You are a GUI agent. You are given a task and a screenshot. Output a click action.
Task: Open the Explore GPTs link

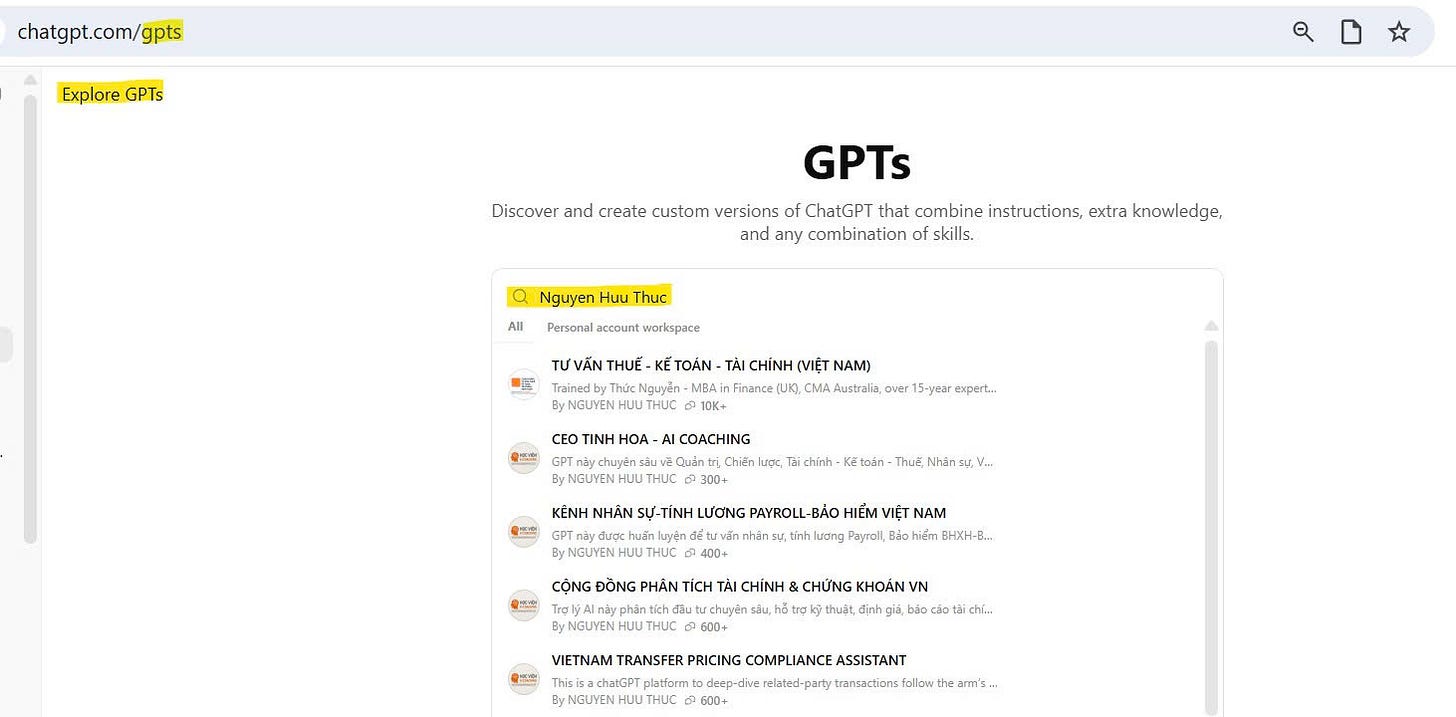tap(112, 94)
